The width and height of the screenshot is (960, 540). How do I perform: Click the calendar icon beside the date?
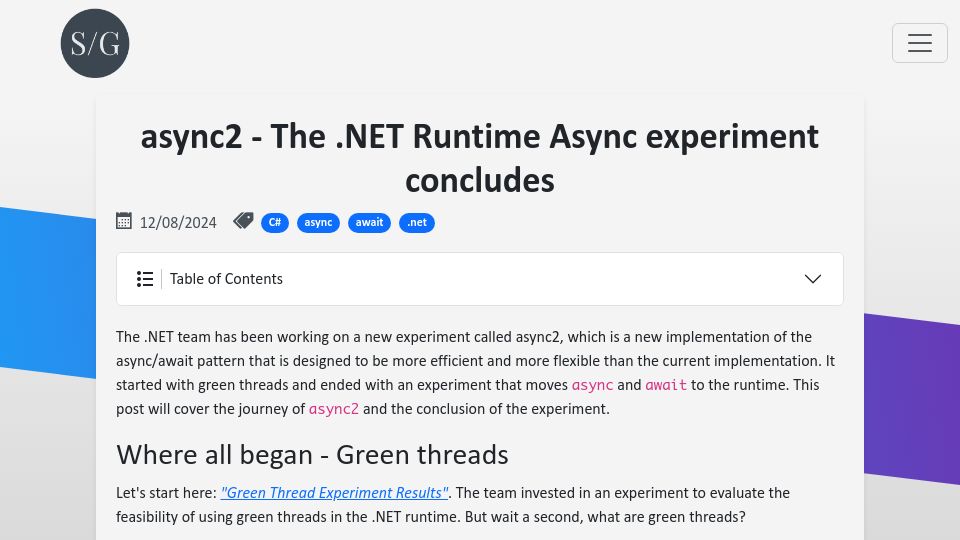coord(124,221)
